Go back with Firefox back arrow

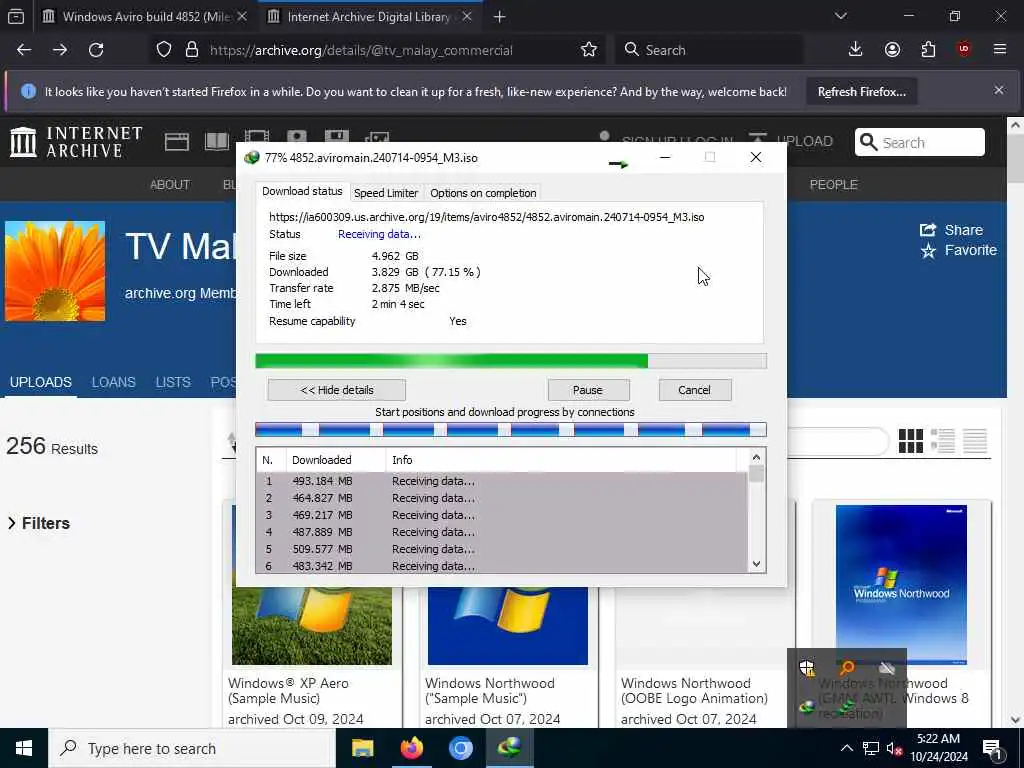tap(24, 50)
